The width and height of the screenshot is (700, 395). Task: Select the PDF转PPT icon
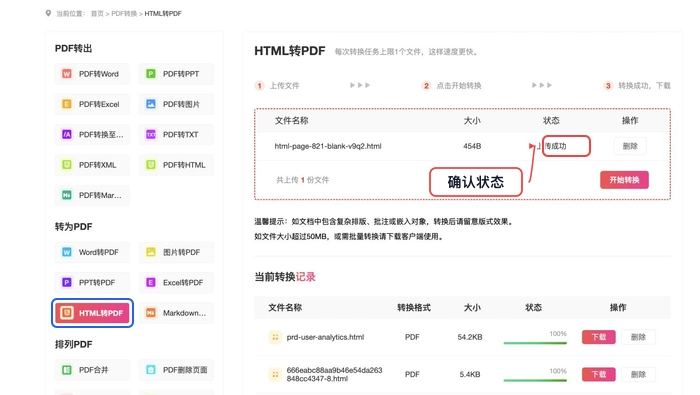(151, 74)
